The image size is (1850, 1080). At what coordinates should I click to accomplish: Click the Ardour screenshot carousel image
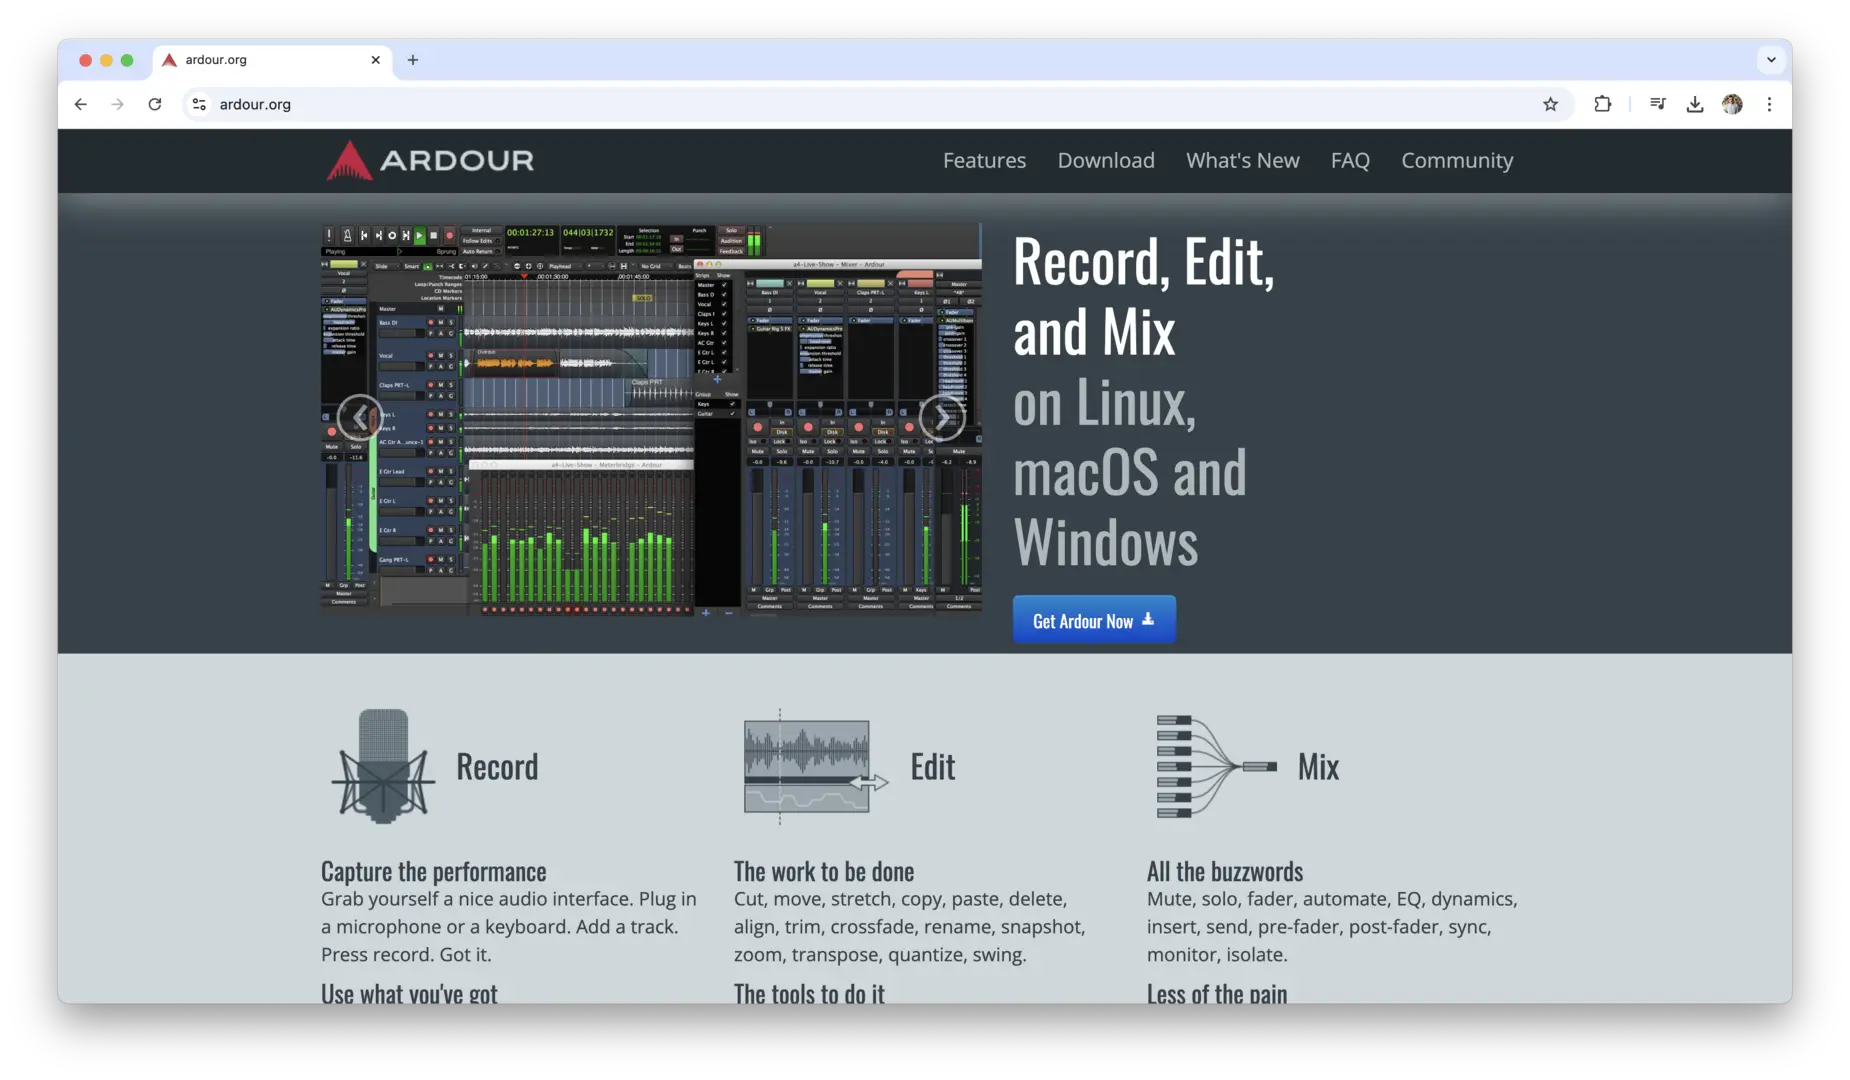651,418
